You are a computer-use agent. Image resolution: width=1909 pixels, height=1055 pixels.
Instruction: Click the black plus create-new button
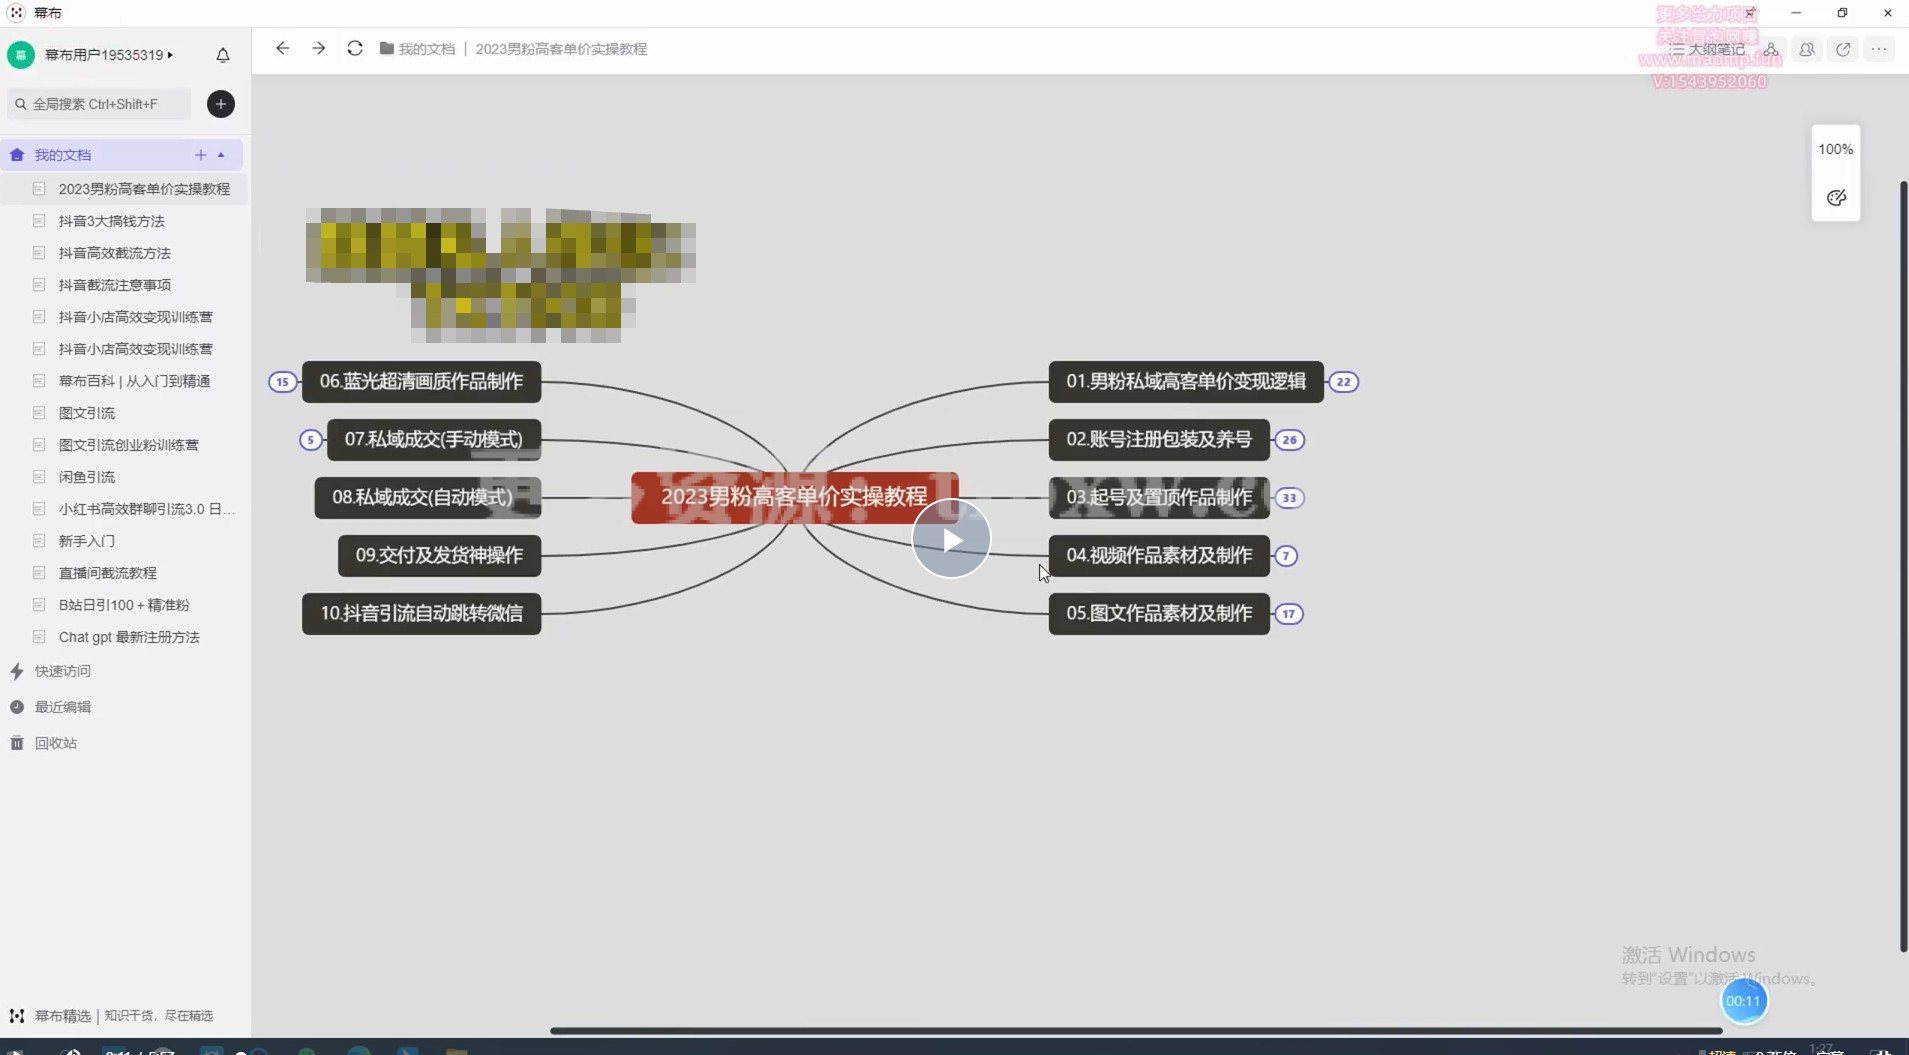pyautogui.click(x=221, y=104)
